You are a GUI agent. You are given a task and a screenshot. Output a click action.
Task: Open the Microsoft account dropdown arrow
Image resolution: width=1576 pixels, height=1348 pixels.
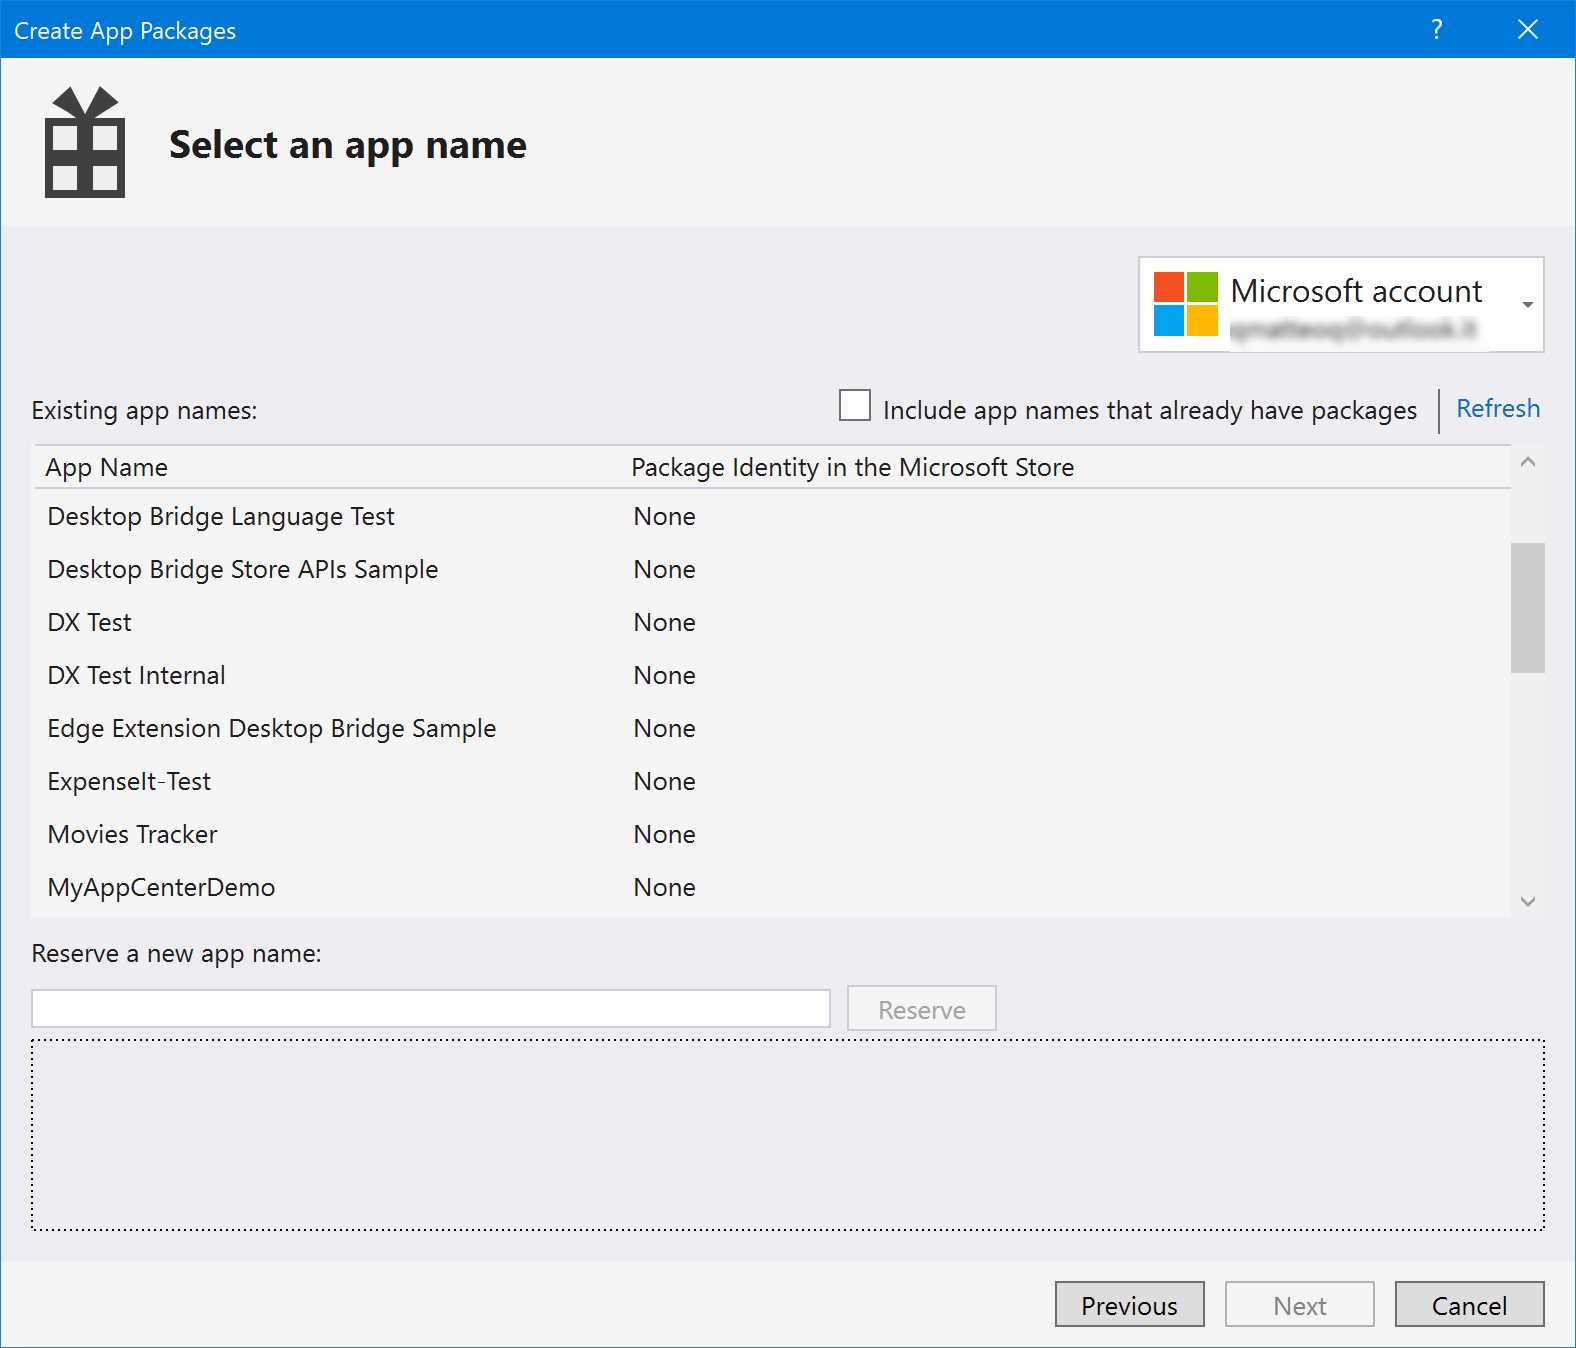click(1527, 304)
